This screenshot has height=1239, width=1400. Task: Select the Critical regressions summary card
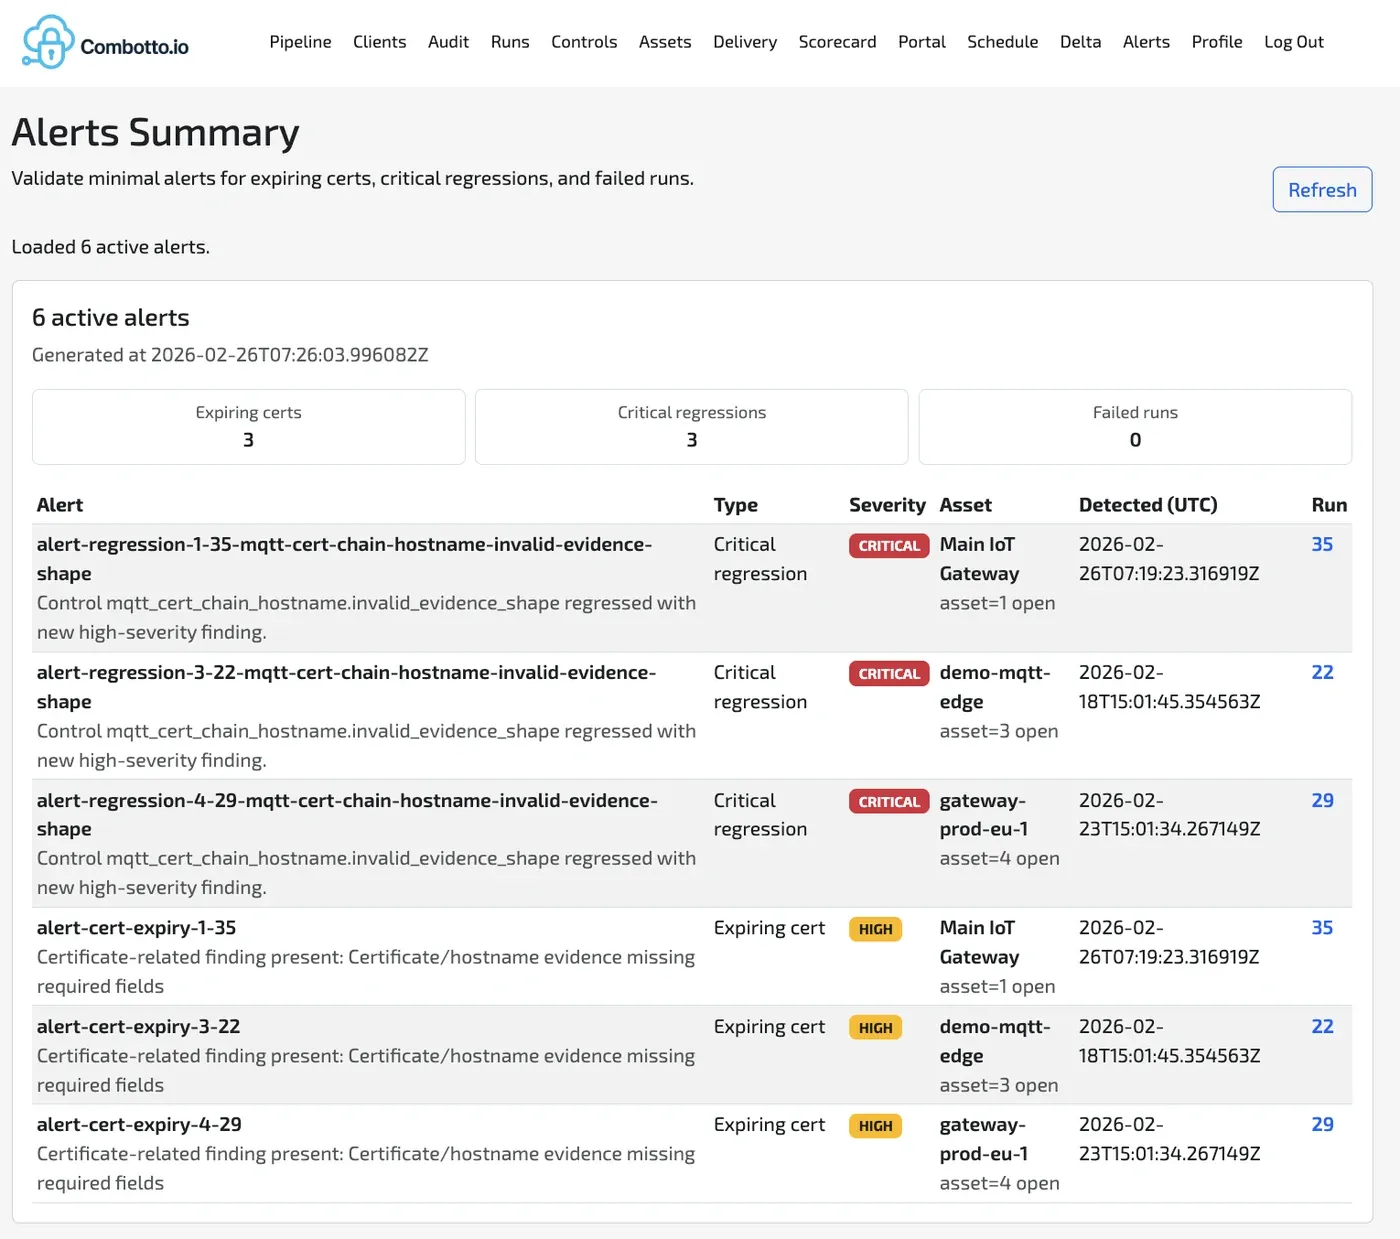click(x=691, y=427)
